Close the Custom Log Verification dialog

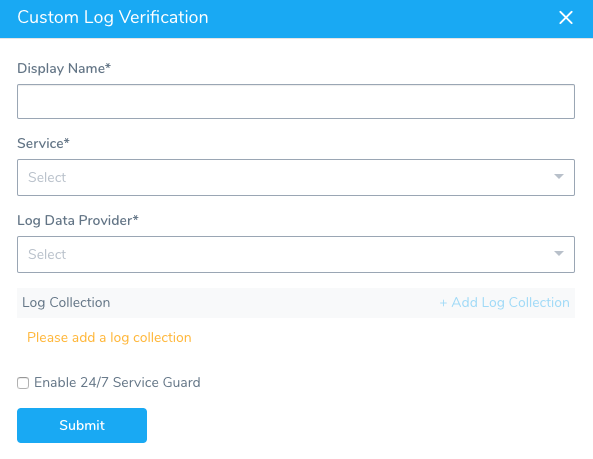tap(566, 17)
